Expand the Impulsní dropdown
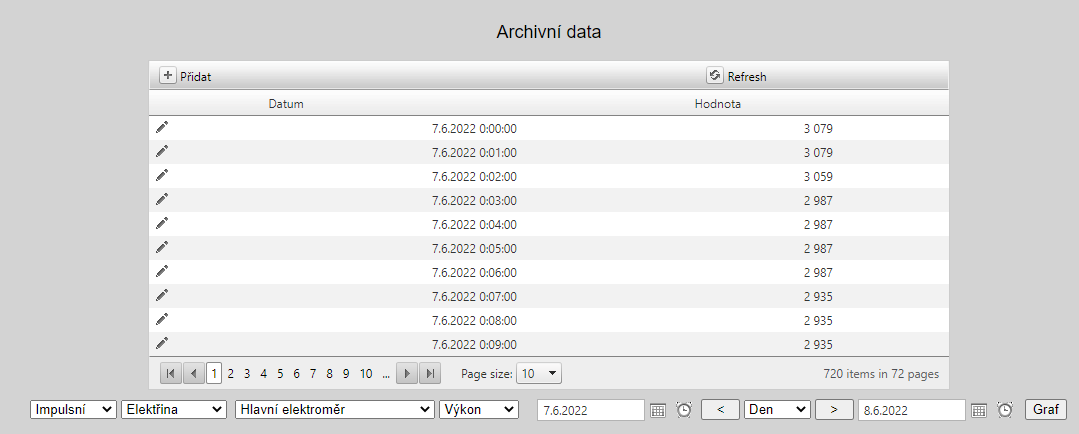 (73, 410)
